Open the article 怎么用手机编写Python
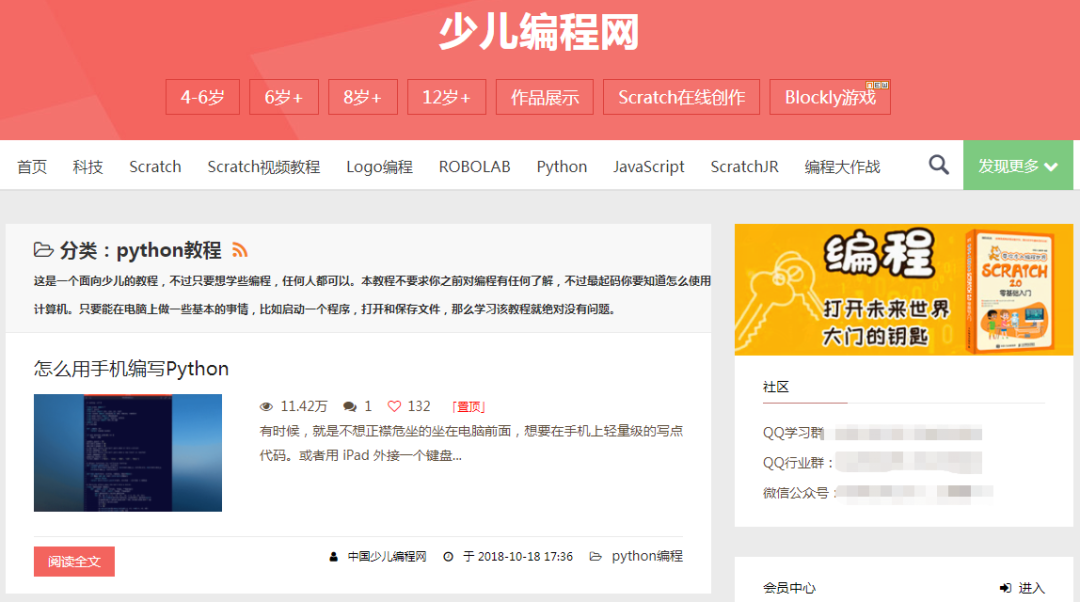This screenshot has width=1080, height=602. pyautogui.click(x=131, y=369)
